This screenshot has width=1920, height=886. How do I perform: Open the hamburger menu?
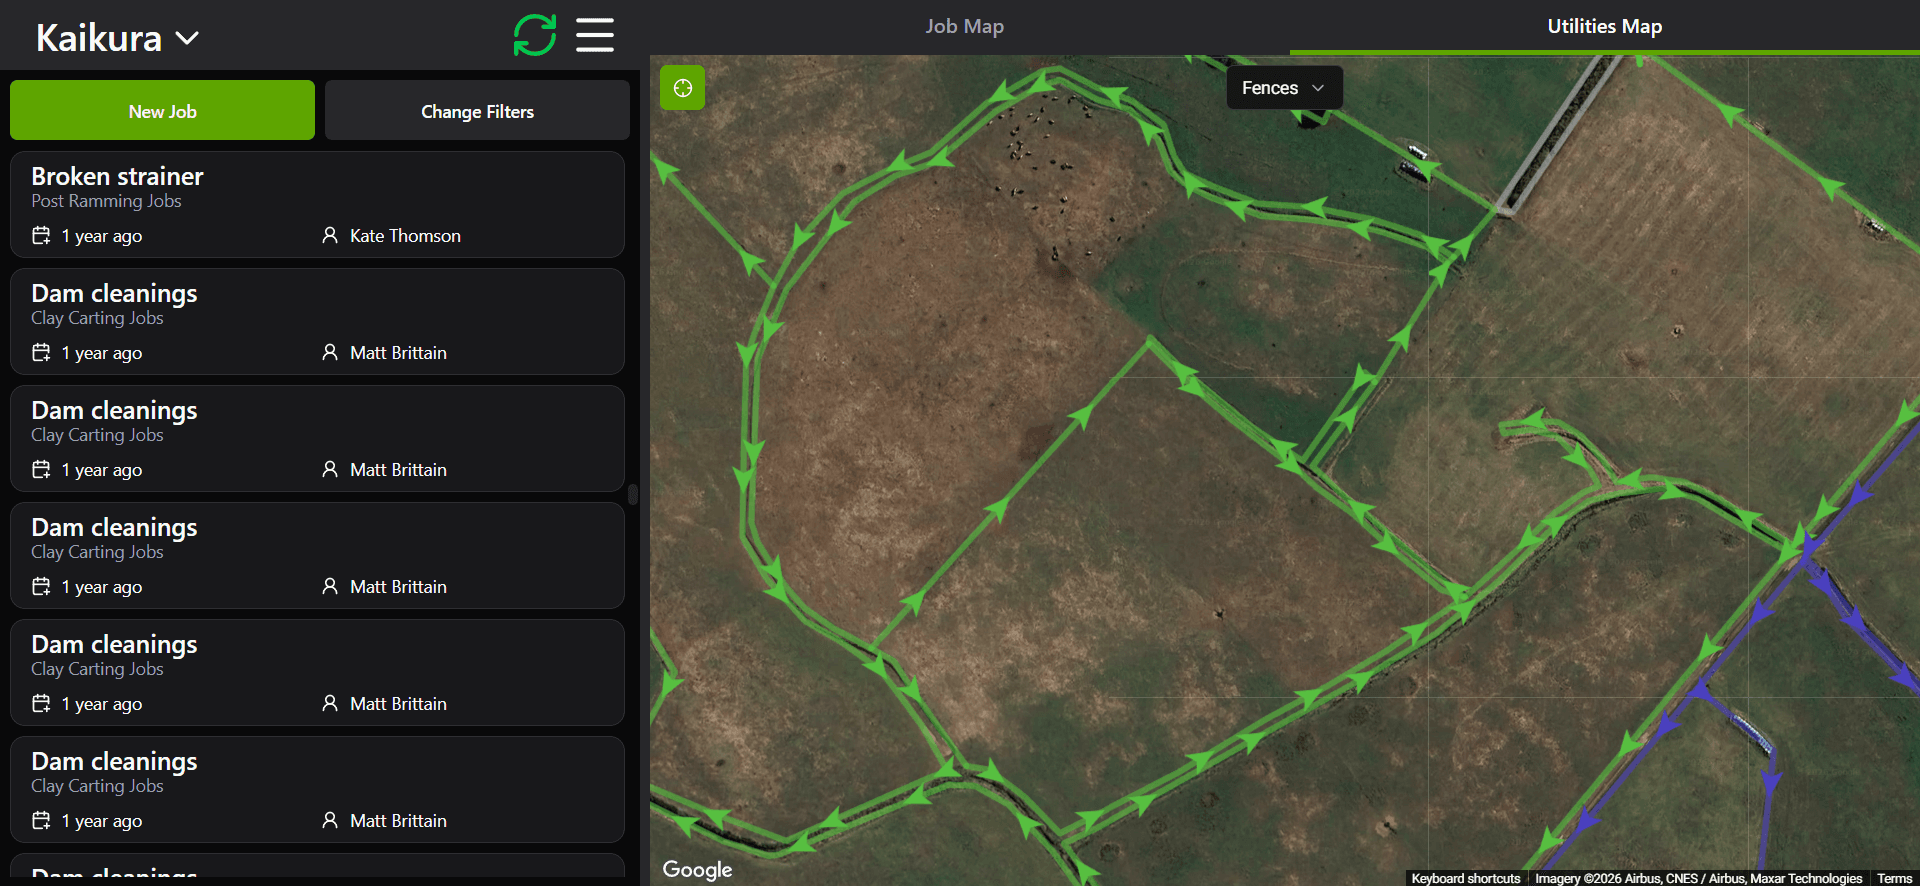pyautogui.click(x=595, y=35)
